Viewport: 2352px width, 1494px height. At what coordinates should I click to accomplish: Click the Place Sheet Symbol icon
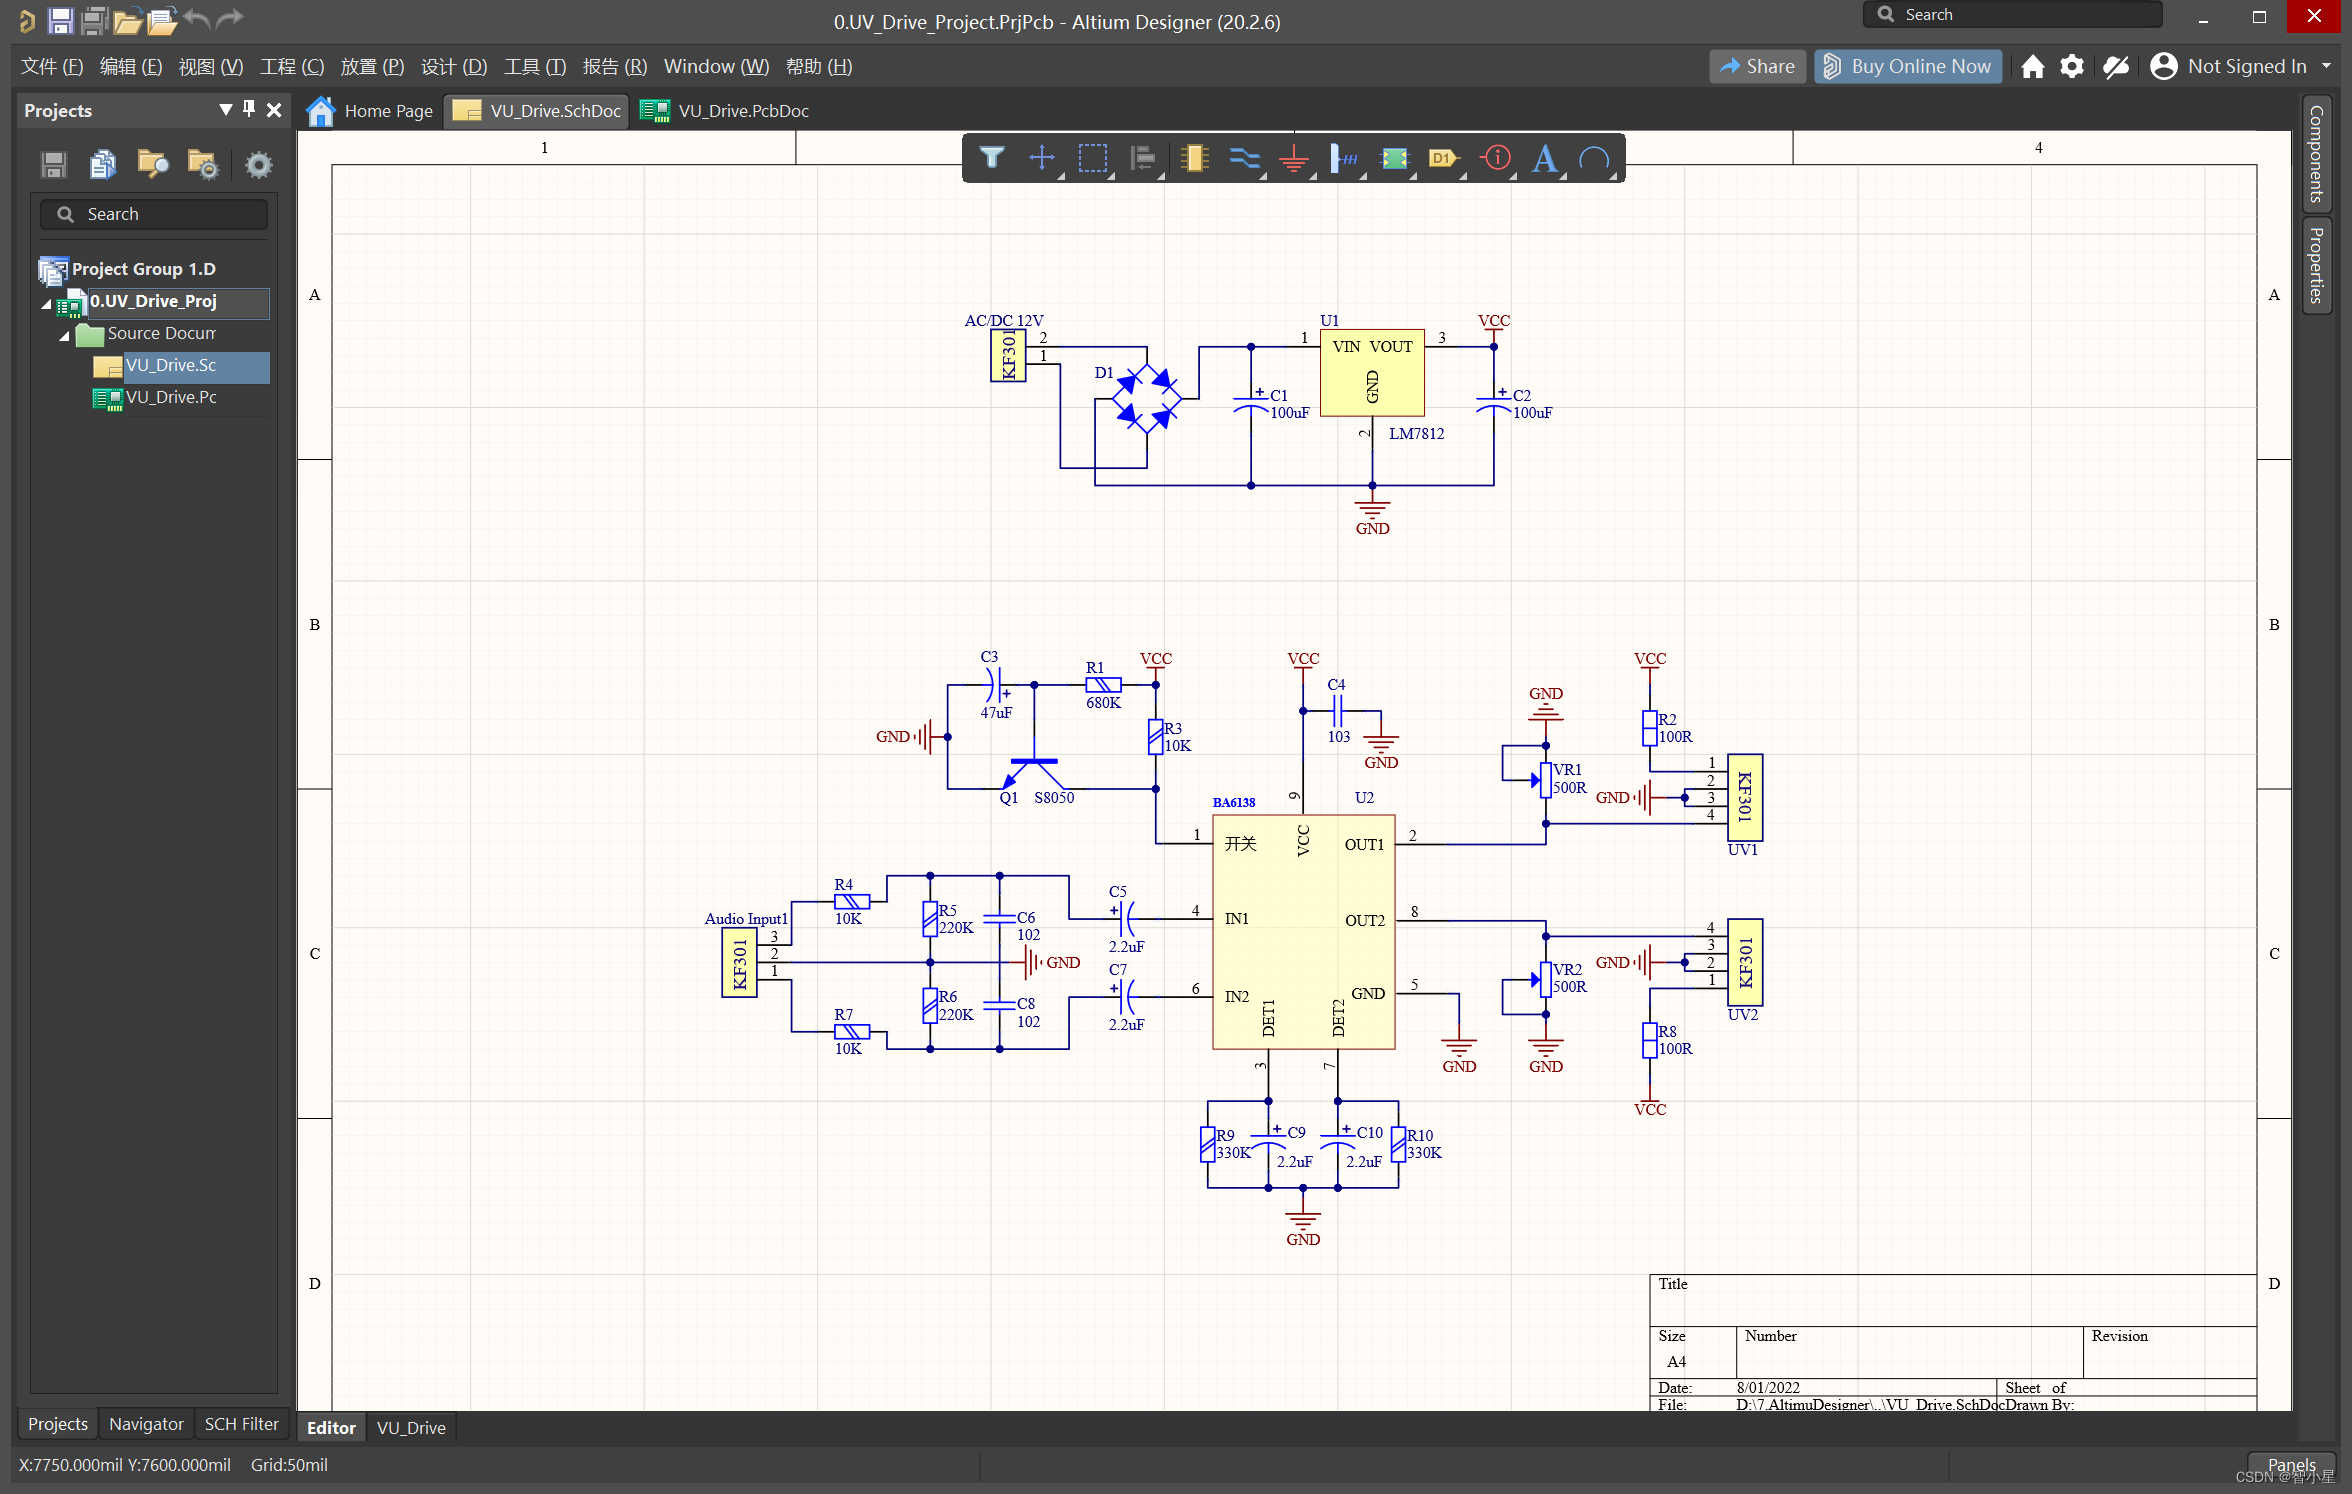pos(1394,158)
